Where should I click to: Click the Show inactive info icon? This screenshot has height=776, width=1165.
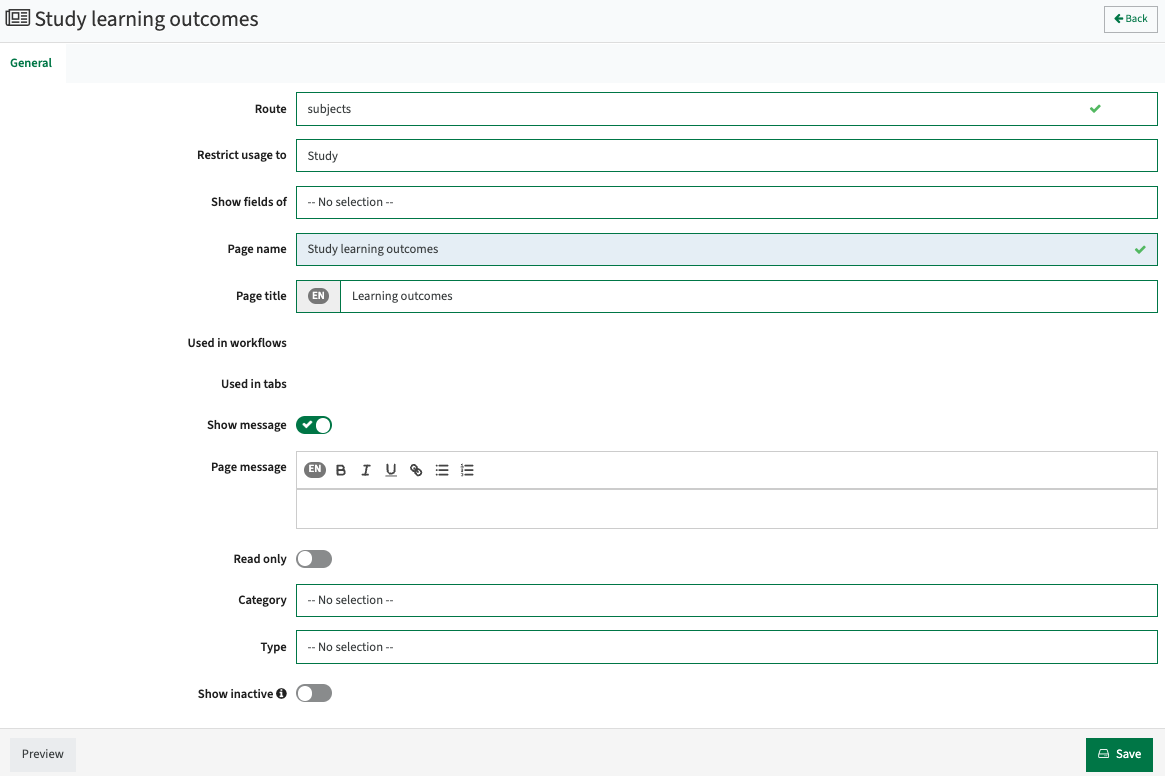[x=282, y=693]
